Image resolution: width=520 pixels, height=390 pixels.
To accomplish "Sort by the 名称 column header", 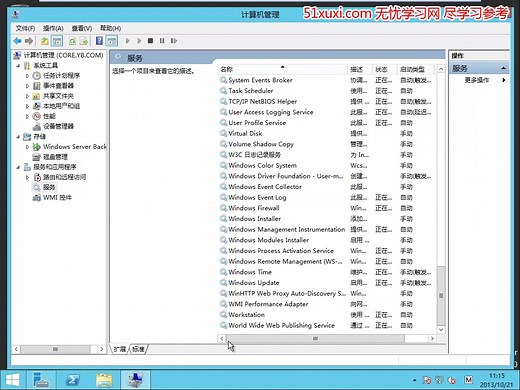I will click(283, 69).
